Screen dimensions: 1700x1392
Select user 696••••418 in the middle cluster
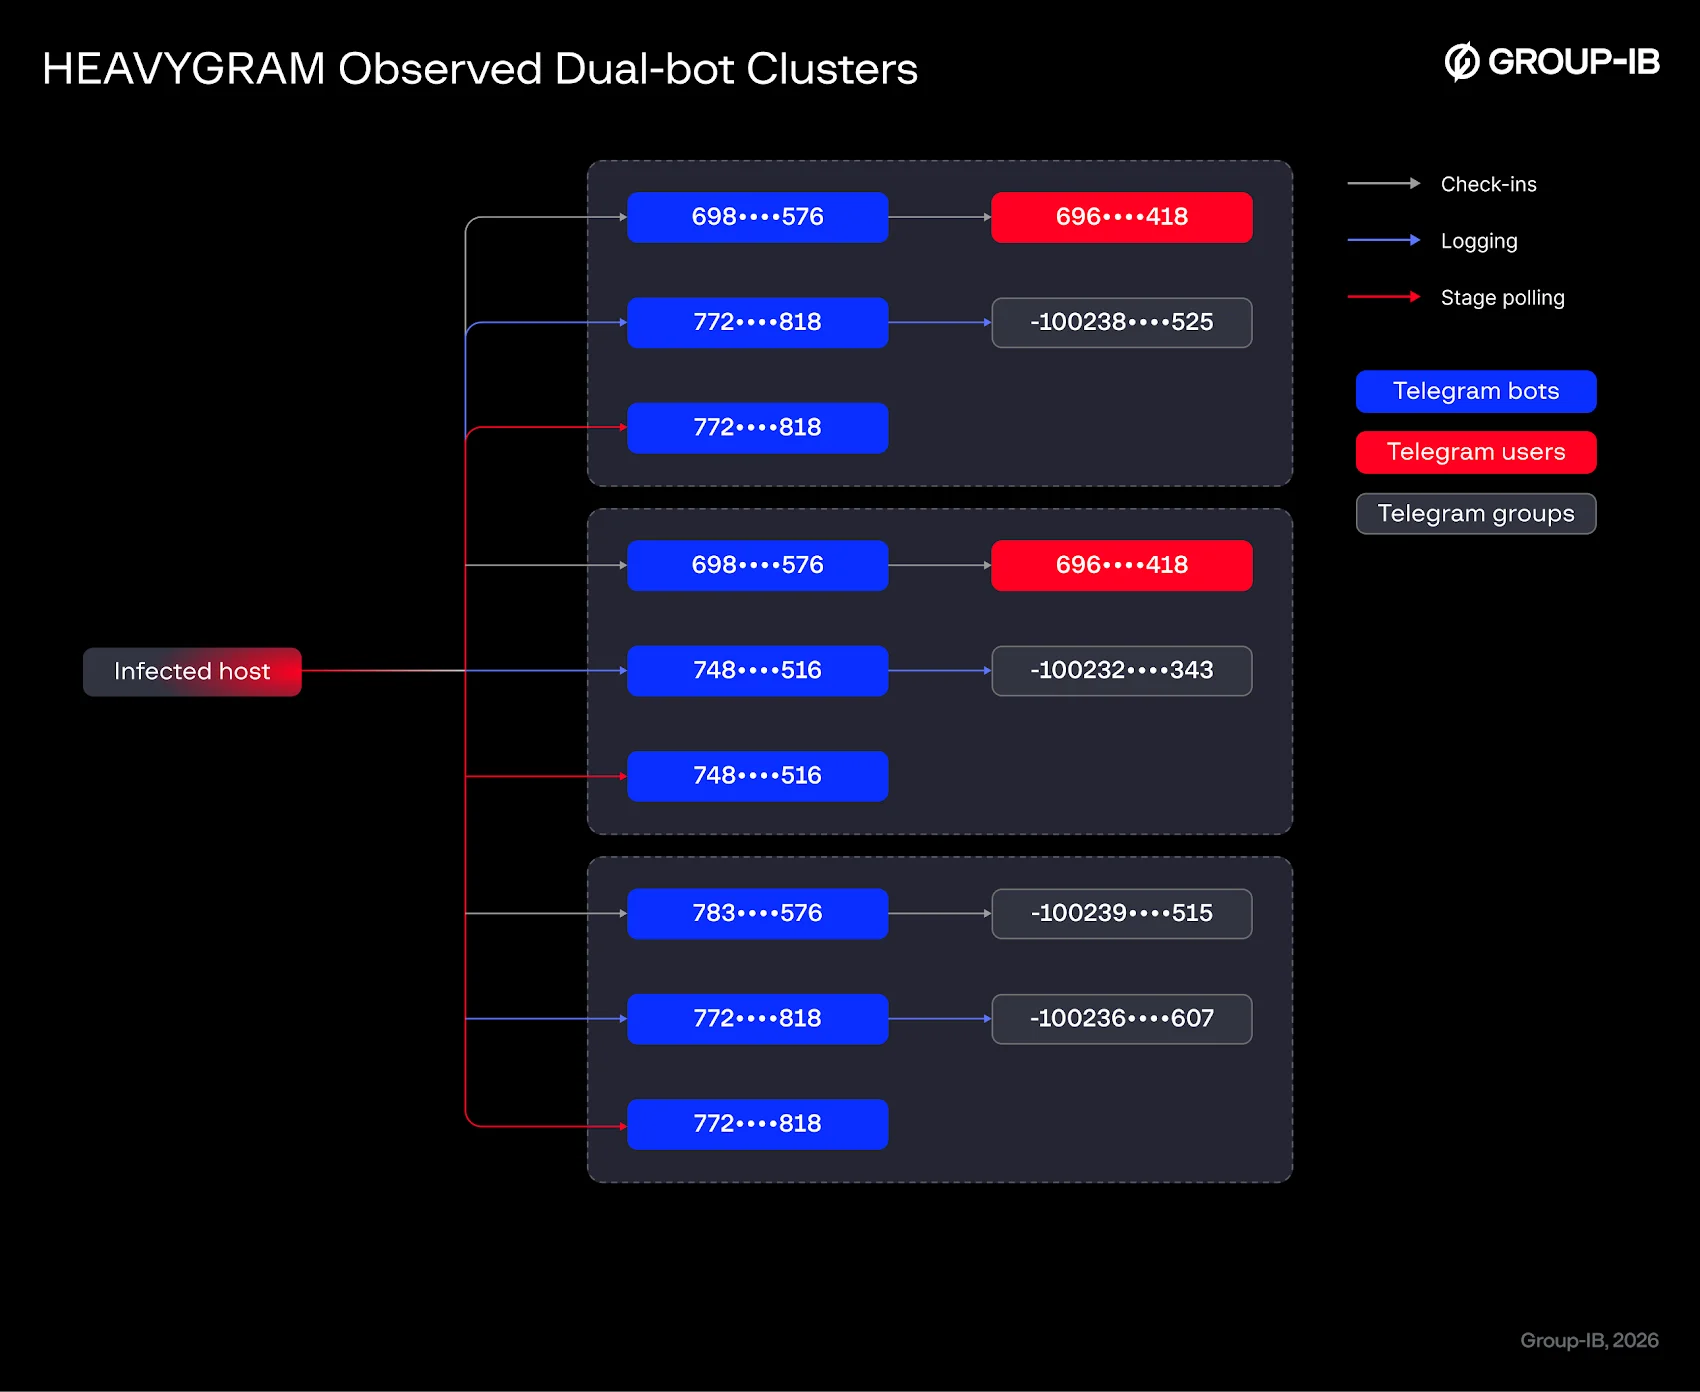1121,565
